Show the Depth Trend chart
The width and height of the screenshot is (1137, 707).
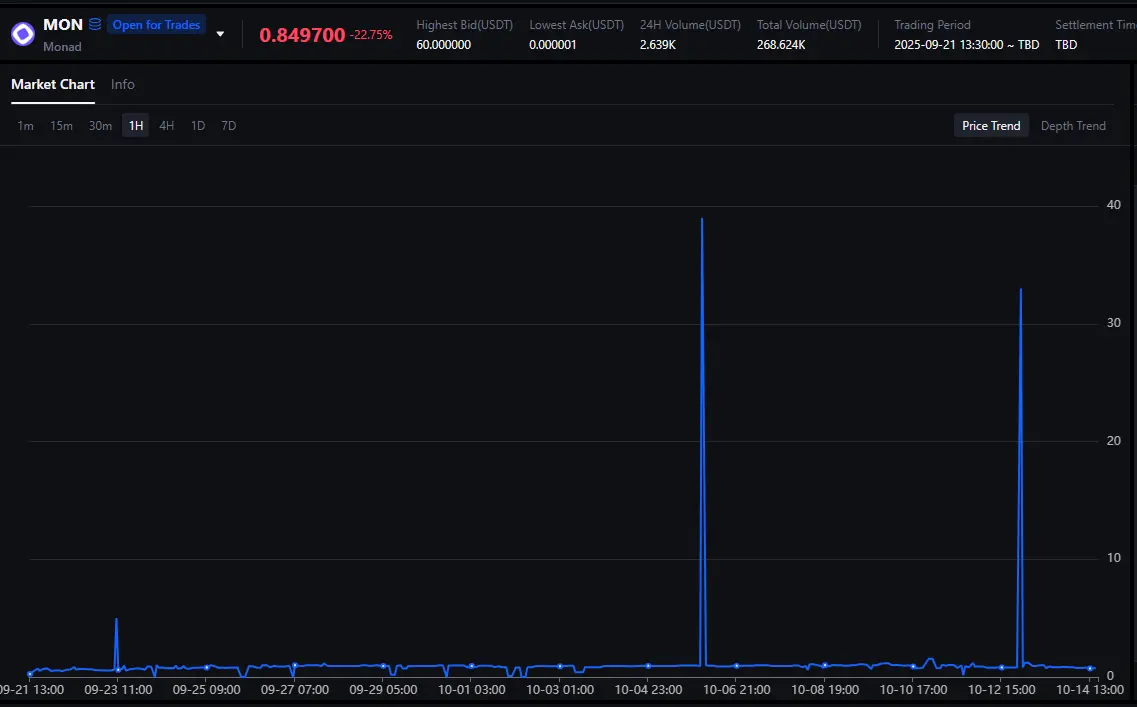click(x=1073, y=126)
